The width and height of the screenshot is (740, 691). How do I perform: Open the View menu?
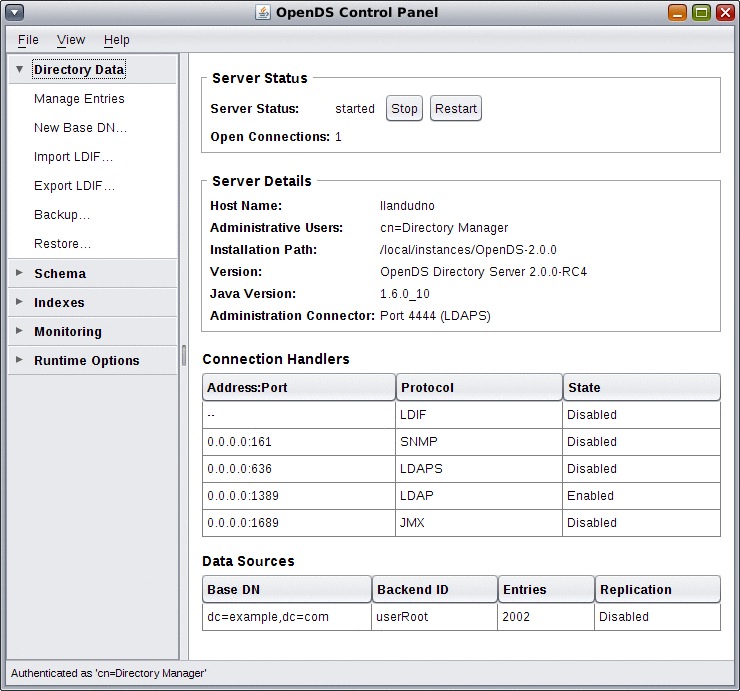click(x=71, y=40)
